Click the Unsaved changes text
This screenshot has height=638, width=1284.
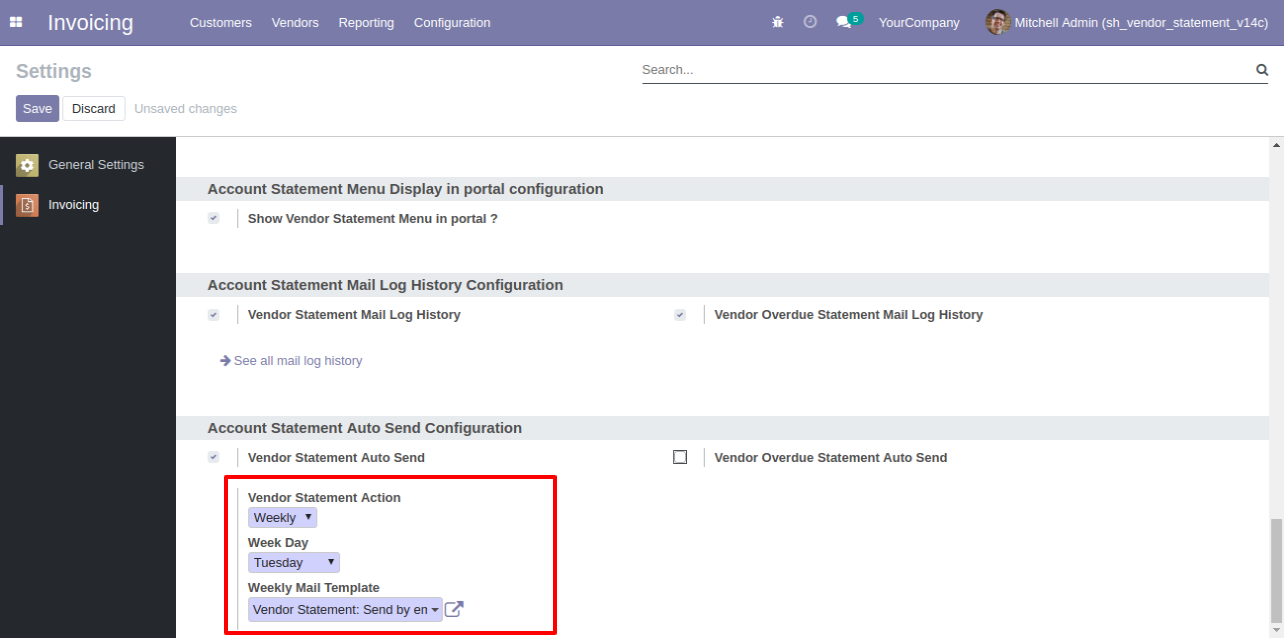coord(186,109)
